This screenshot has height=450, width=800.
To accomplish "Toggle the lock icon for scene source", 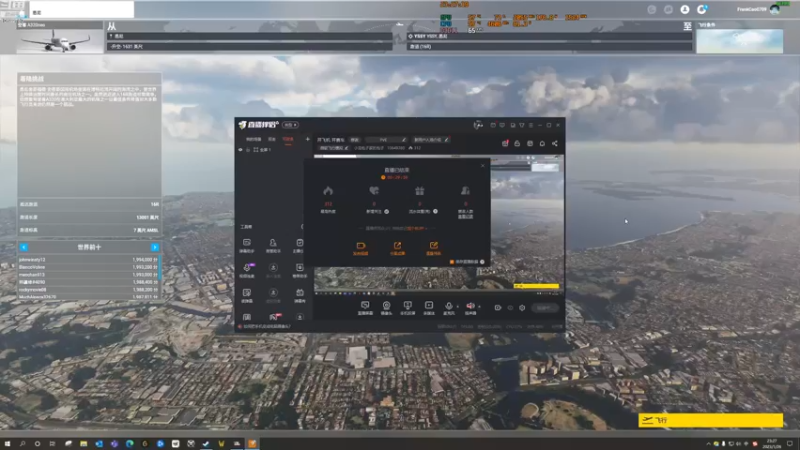I will [x=248, y=149].
